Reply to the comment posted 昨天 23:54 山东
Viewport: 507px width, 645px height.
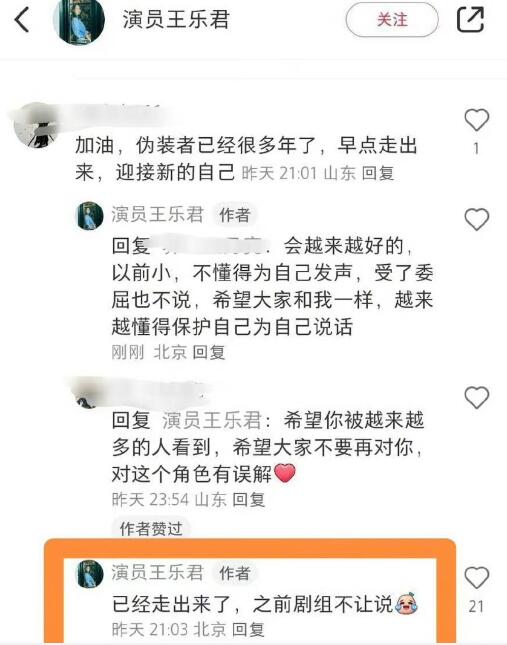(x=248, y=500)
